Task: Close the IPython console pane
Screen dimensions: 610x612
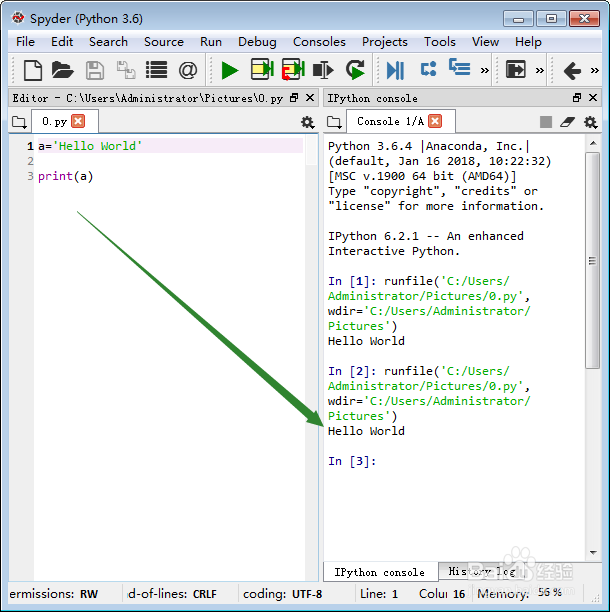Action: (593, 98)
